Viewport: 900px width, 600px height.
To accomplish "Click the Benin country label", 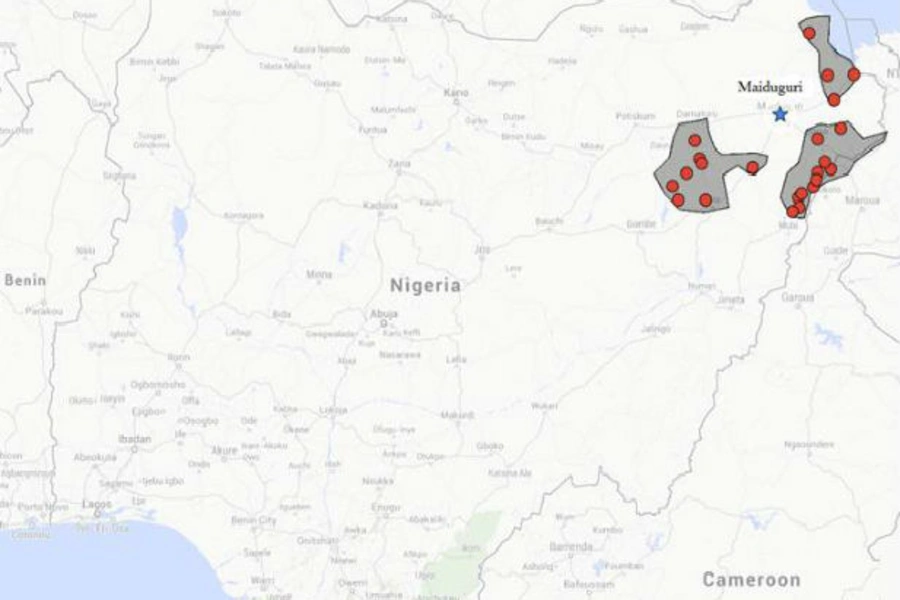I will (x=25, y=280).
